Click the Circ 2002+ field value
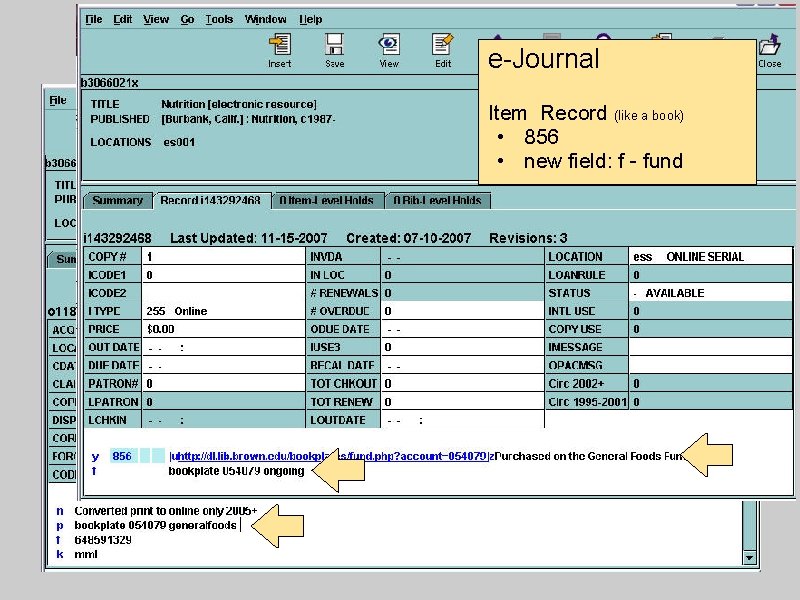The image size is (800, 600). [711, 384]
